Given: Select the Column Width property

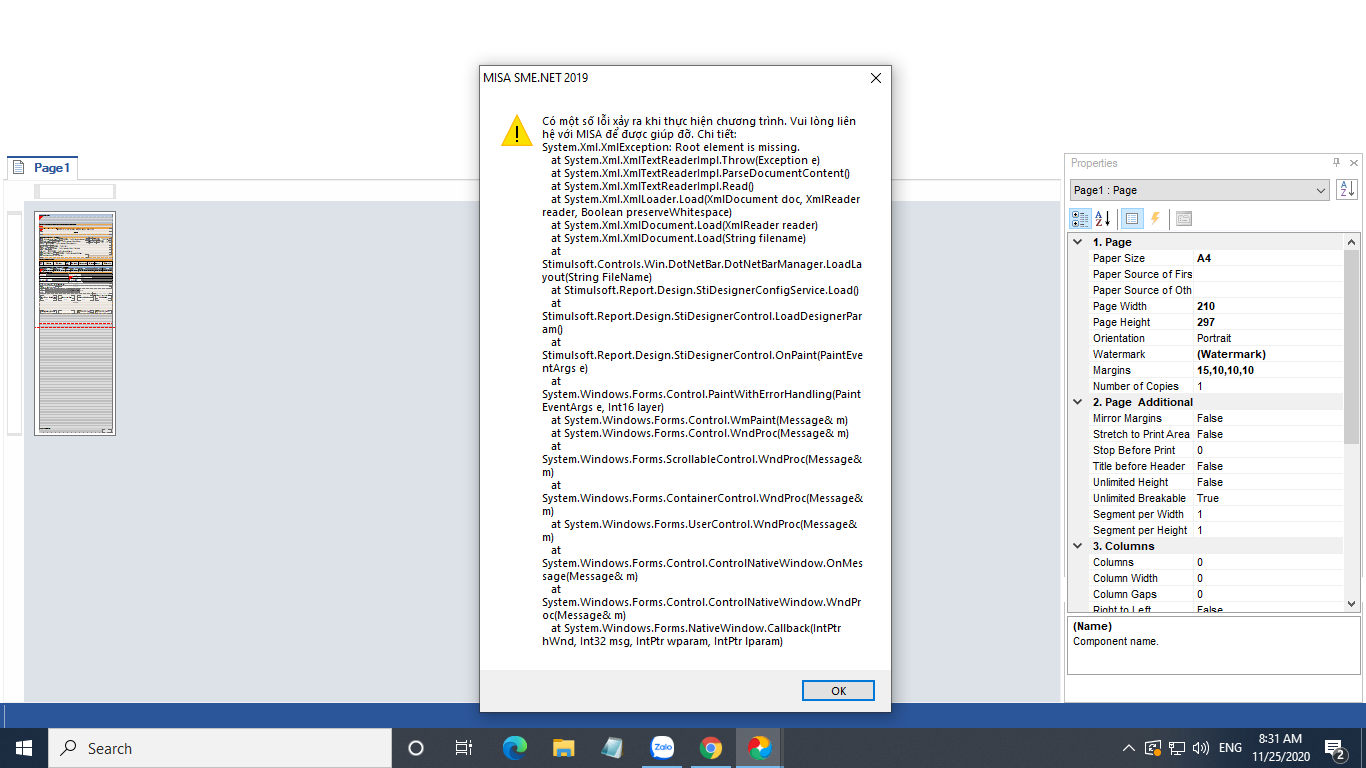Looking at the screenshot, I should click(1207, 578).
